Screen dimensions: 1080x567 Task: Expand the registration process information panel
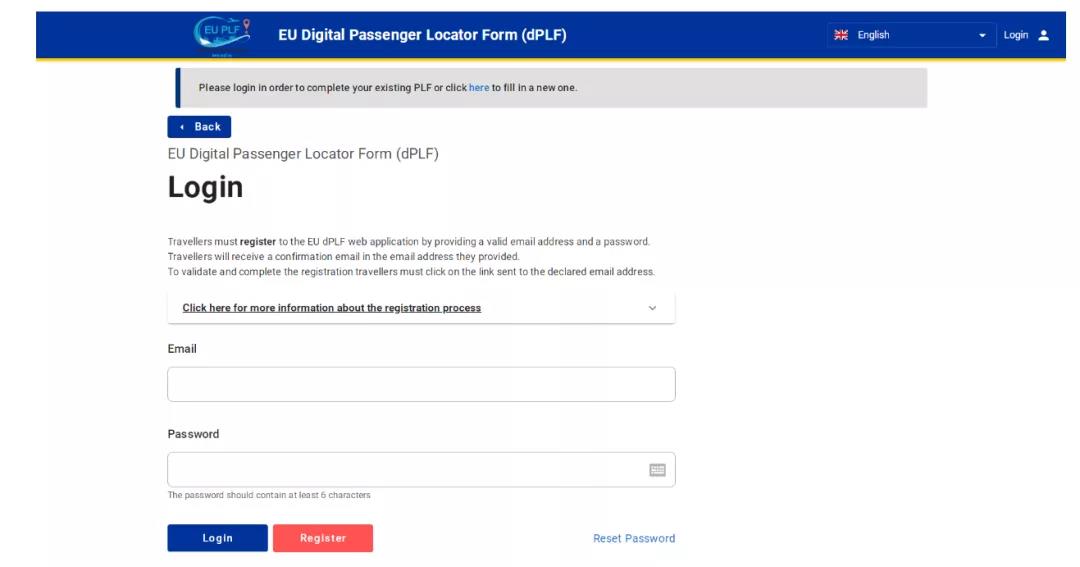click(421, 308)
